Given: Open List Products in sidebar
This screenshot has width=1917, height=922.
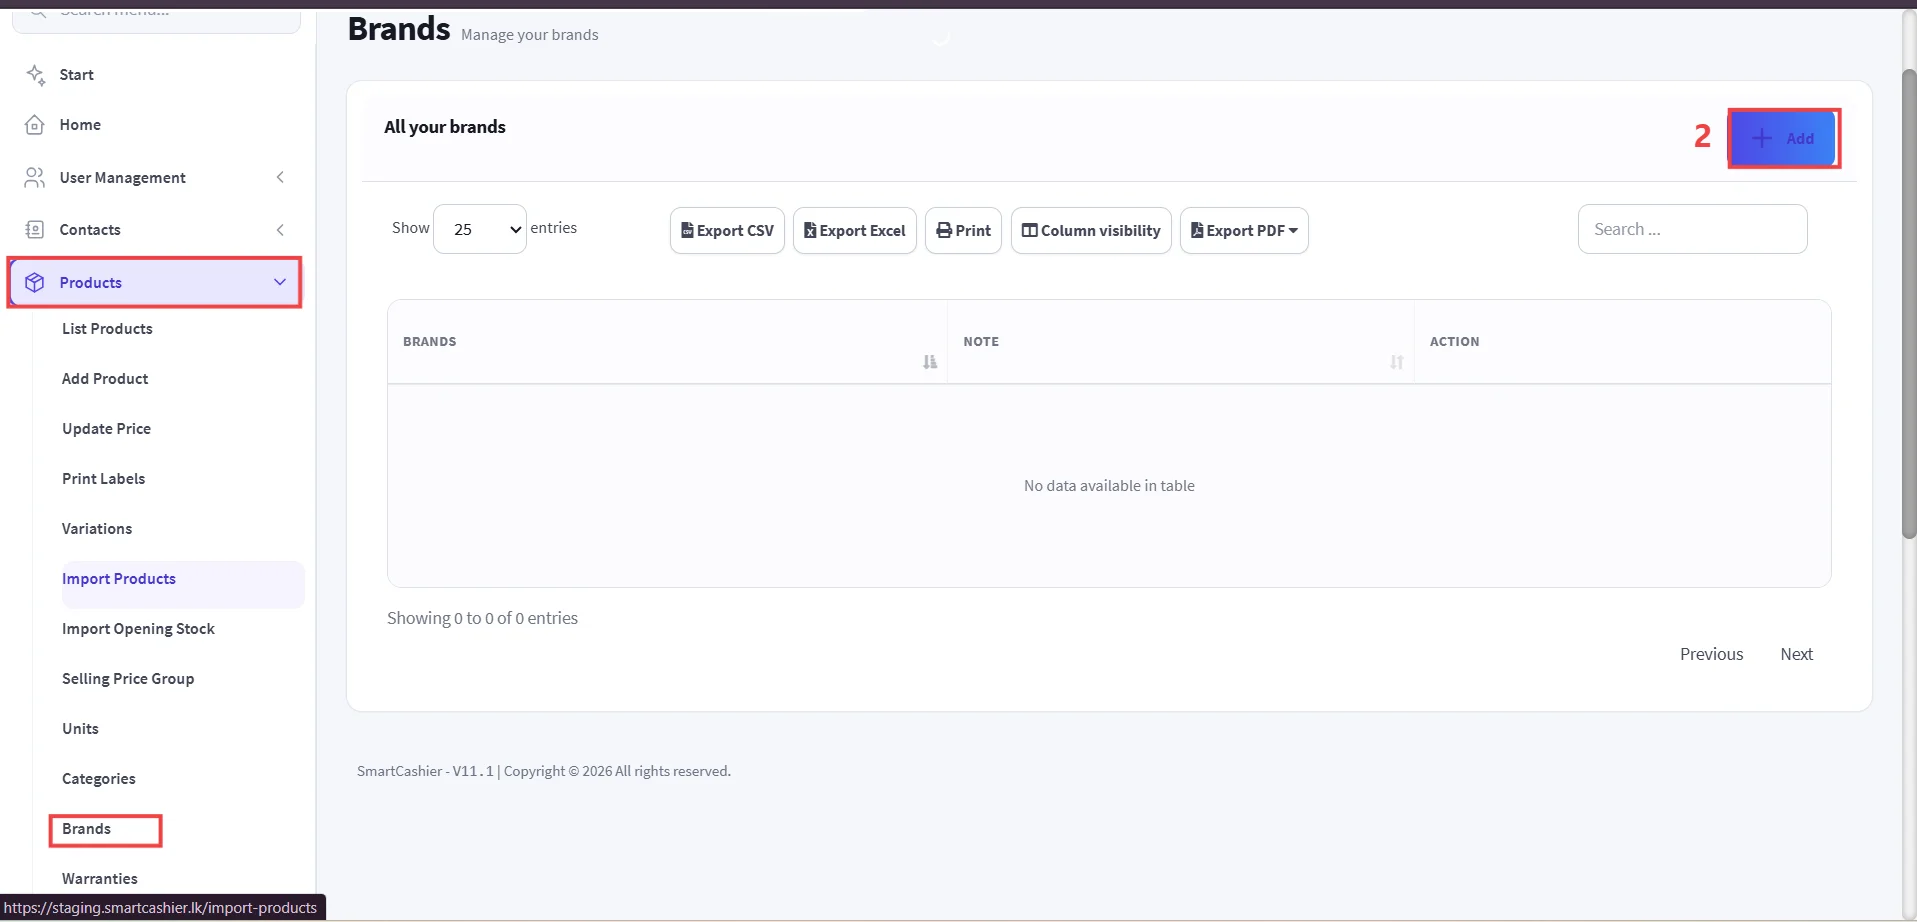Looking at the screenshot, I should point(107,329).
